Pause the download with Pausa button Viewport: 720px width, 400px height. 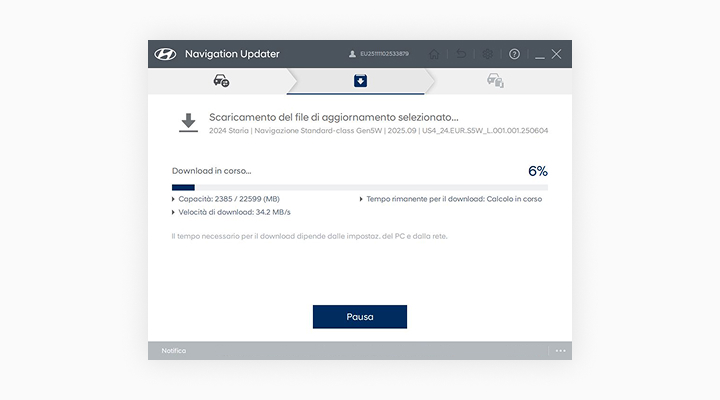click(x=360, y=317)
